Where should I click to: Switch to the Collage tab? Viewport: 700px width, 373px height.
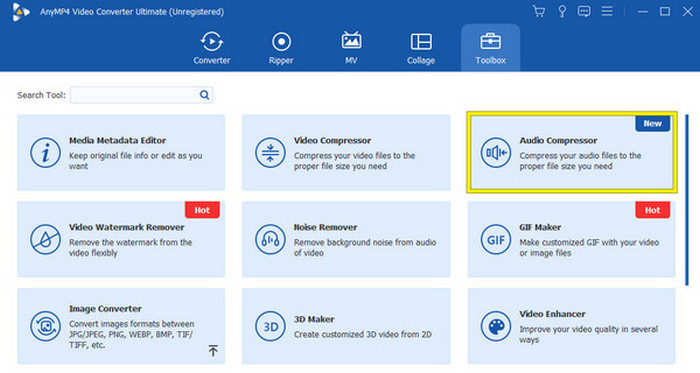pos(421,48)
